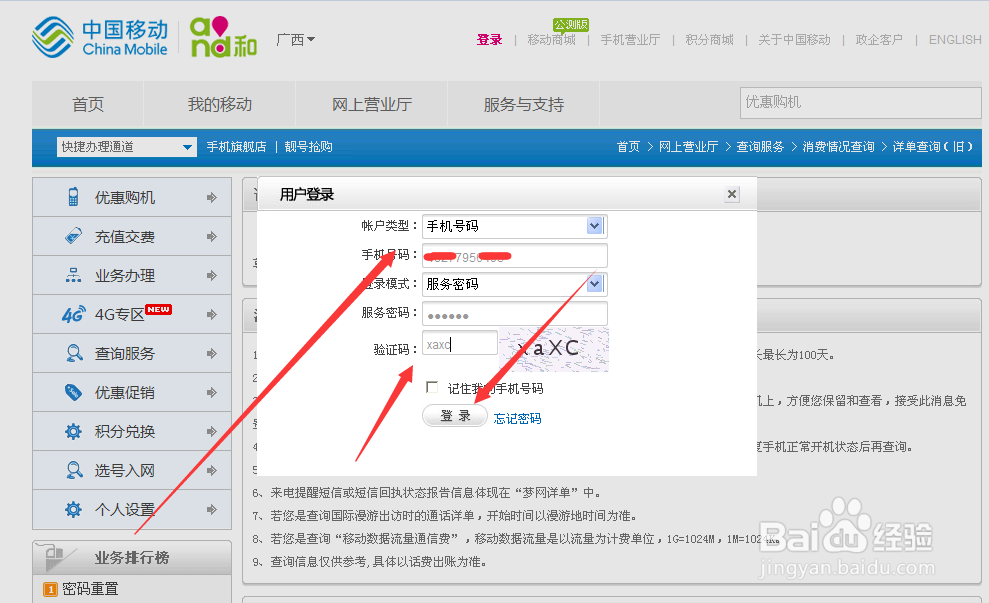Click the 忘记密码 link
This screenshot has width=989, height=603.
517,418
